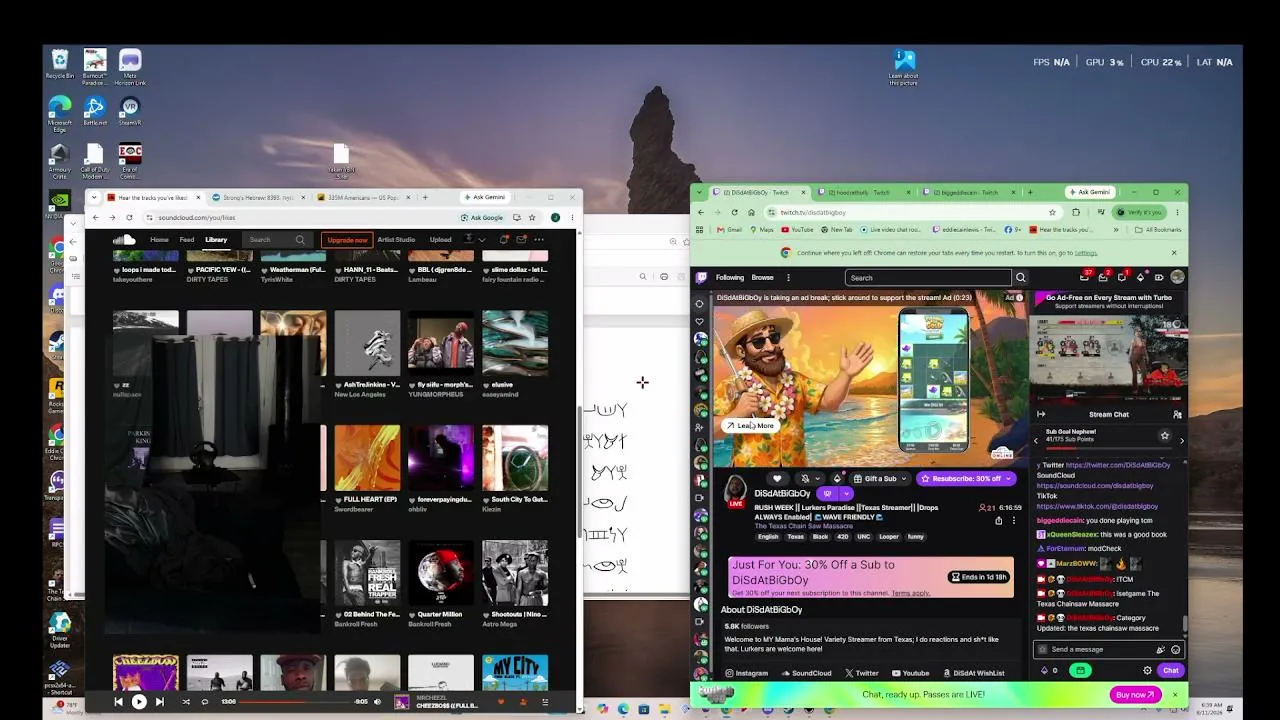Open Feed in SoundCloud nav
Viewport: 1280px width, 720px height.
point(187,240)
